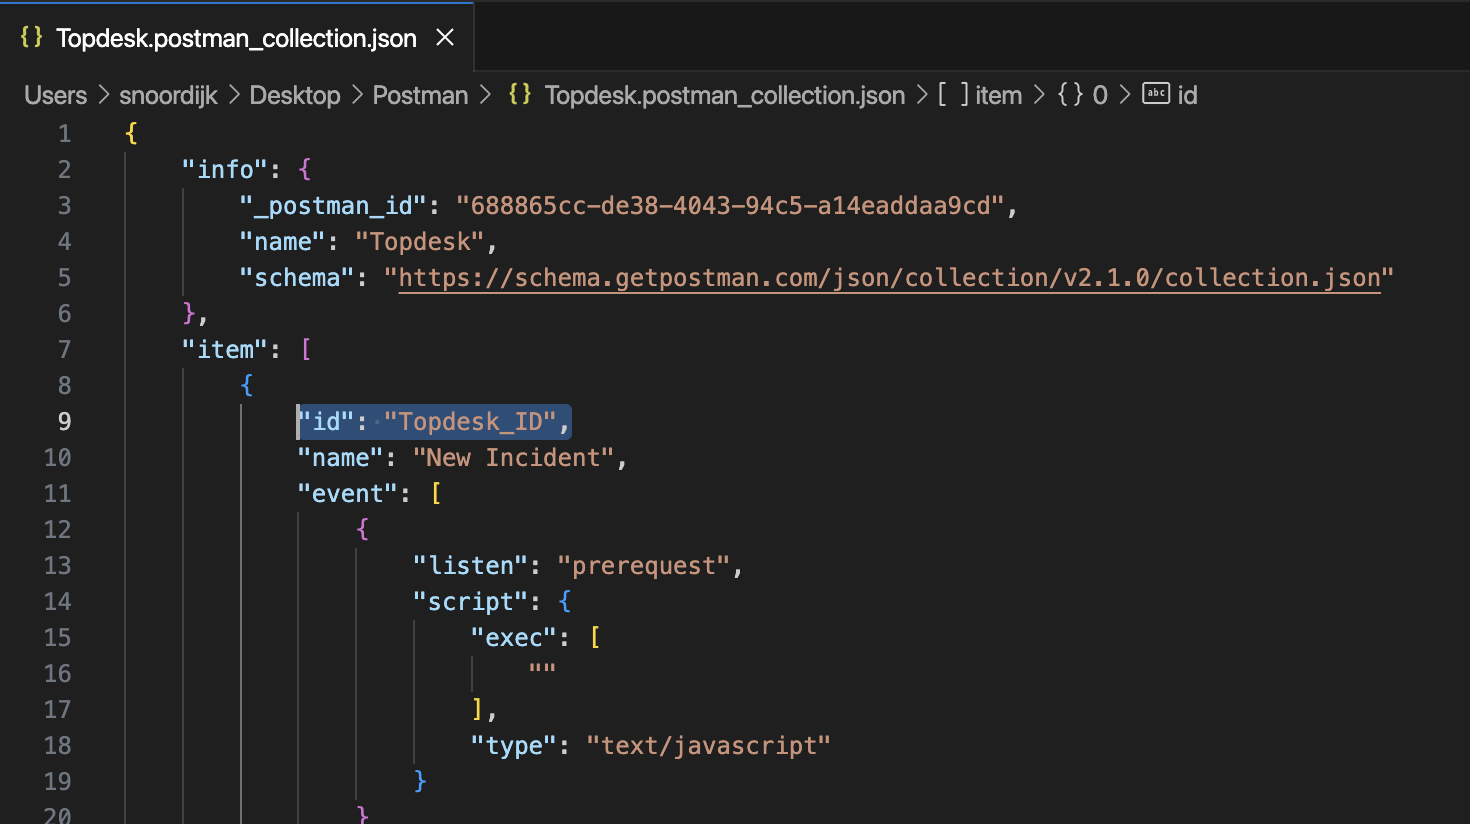Click the "prerequest" listen value
This screenshot has width=1470, height=824.
(644, 566)
